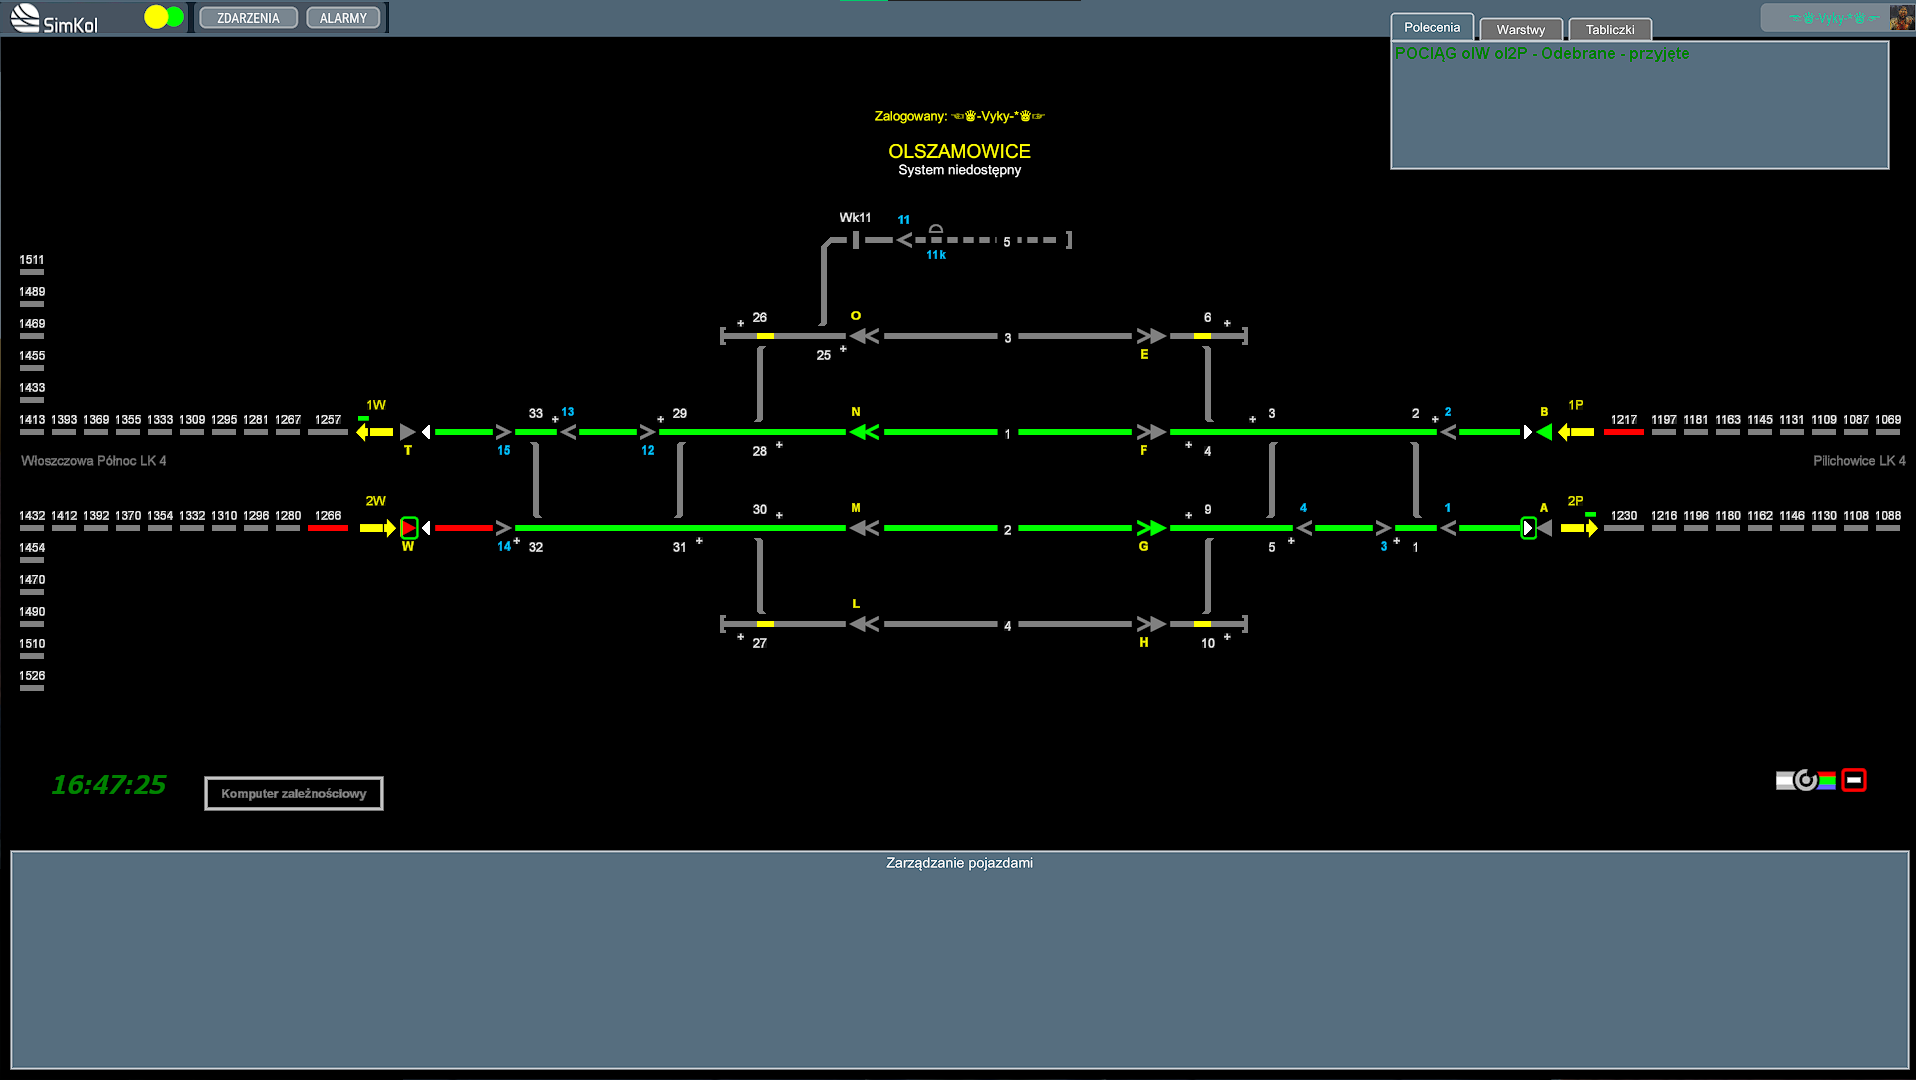The width and height of the screenshot is (1916, 1080).
Task: Click the 2W yellow line direction arrow
Action: click(x=378, y=528)
